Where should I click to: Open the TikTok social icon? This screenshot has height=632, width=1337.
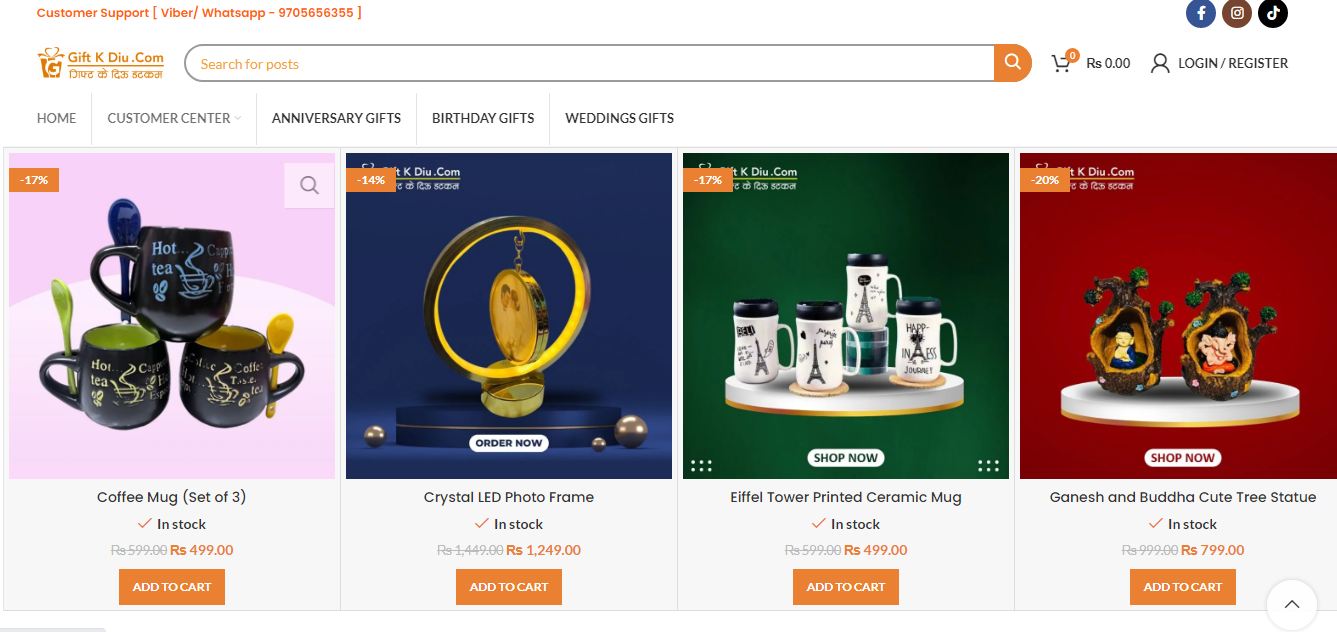pyautogui.click(x=1273, y=13)
